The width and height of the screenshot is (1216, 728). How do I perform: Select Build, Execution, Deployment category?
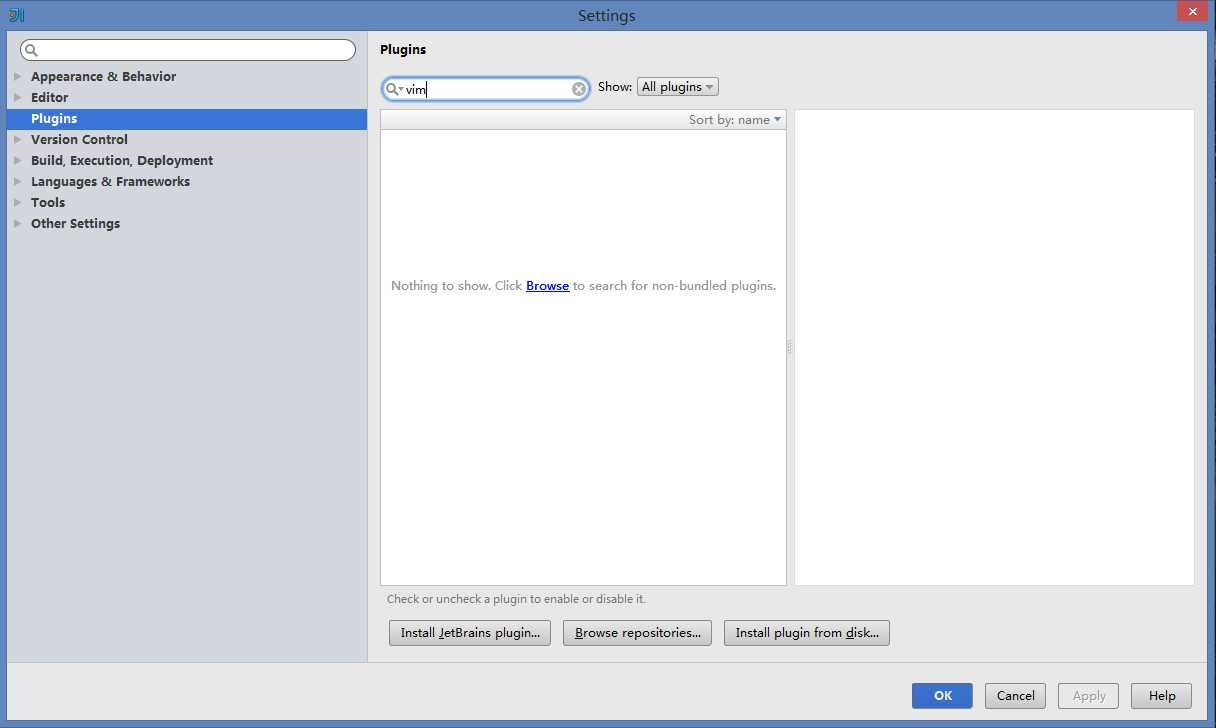[x=122, y=160]
